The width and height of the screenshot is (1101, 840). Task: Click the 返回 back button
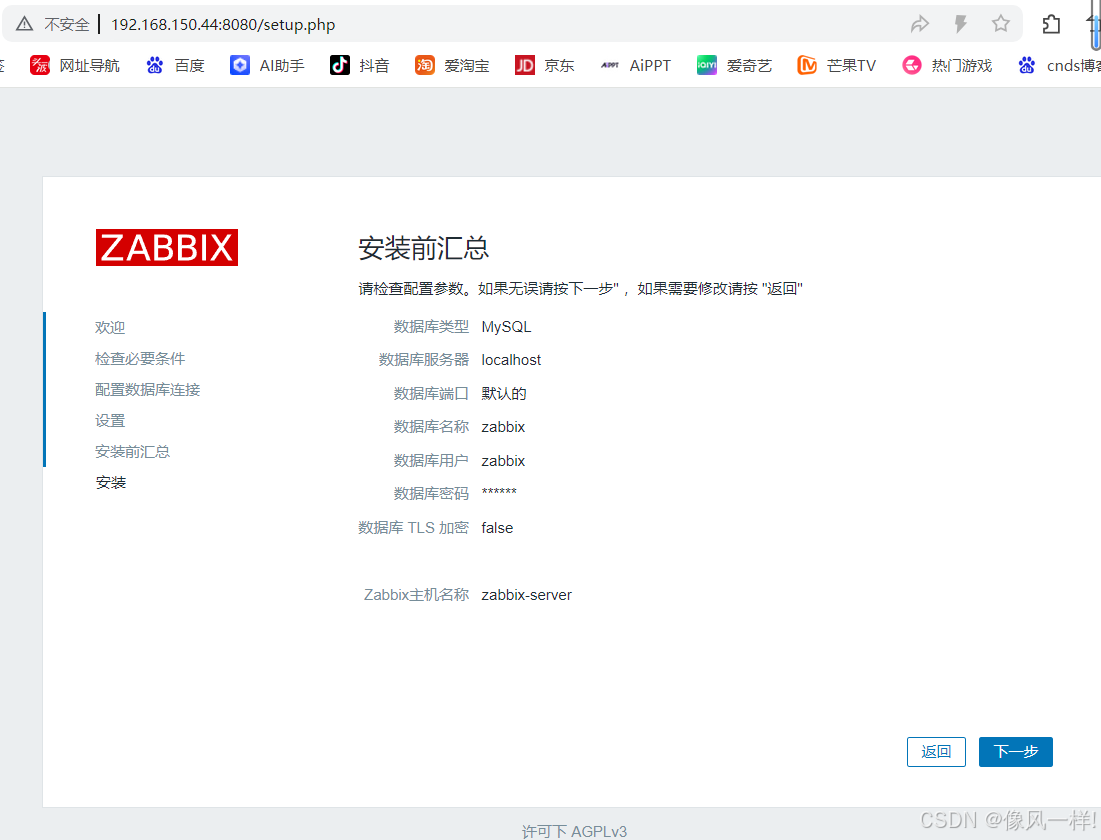936,752
